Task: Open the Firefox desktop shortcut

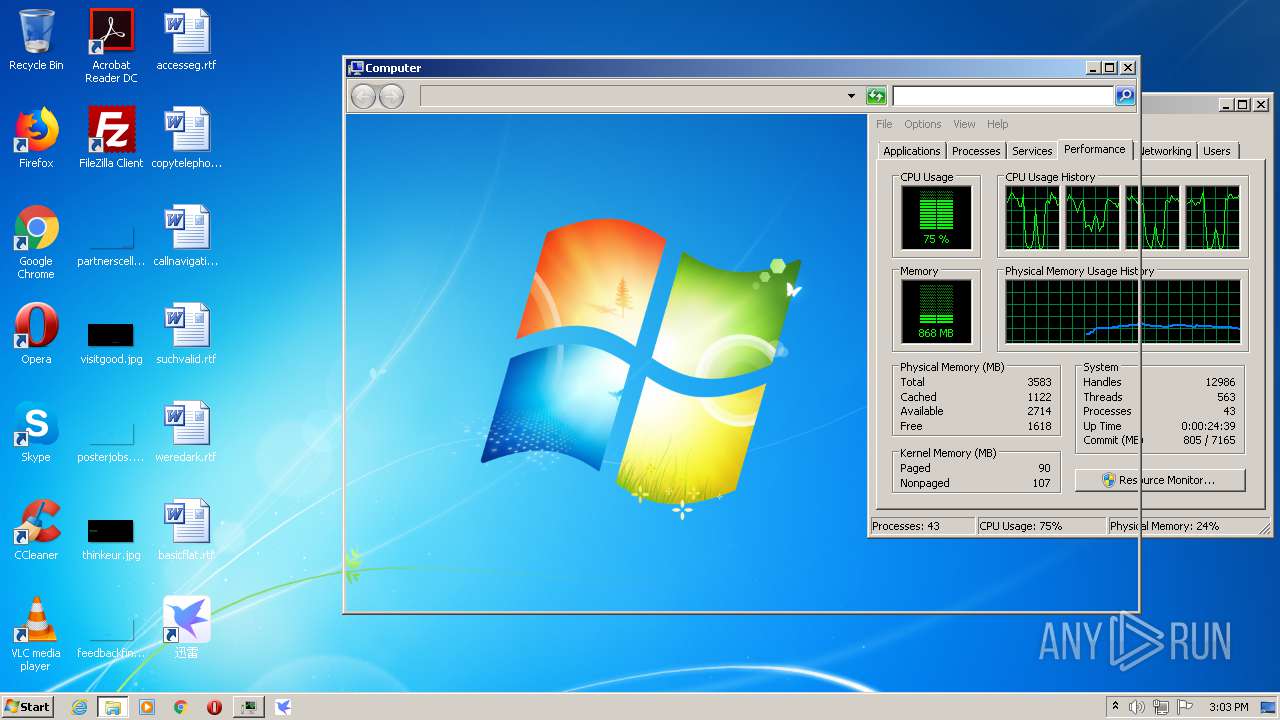Action: point(36,138)
